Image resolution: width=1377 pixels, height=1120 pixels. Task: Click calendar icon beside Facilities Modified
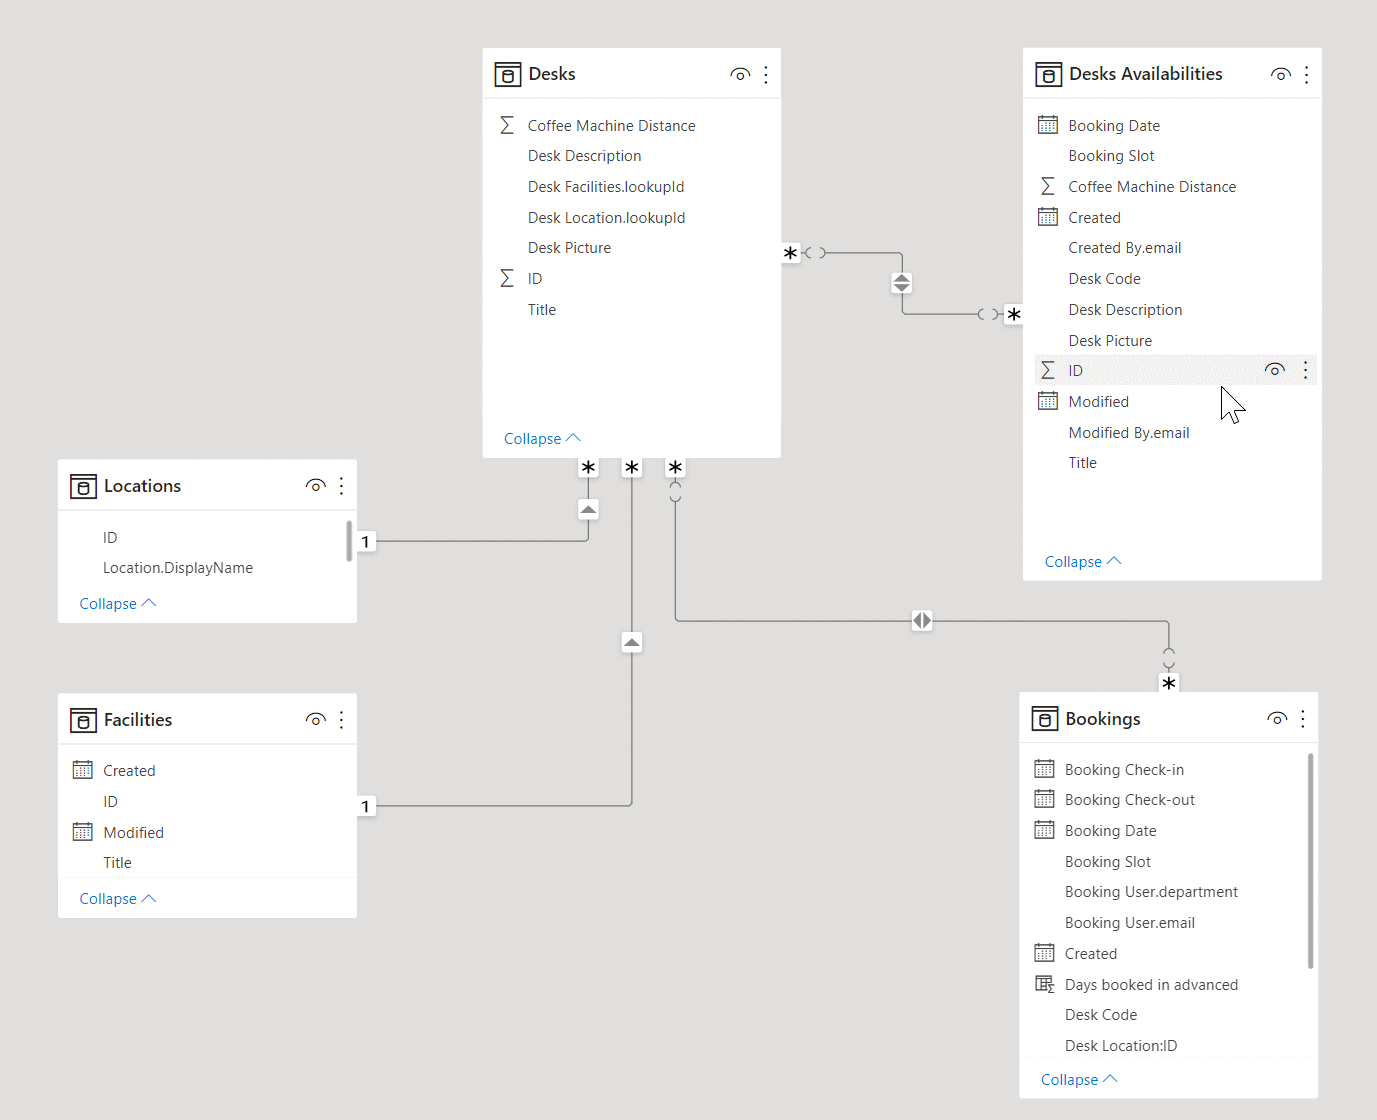(x=83, y=832)
